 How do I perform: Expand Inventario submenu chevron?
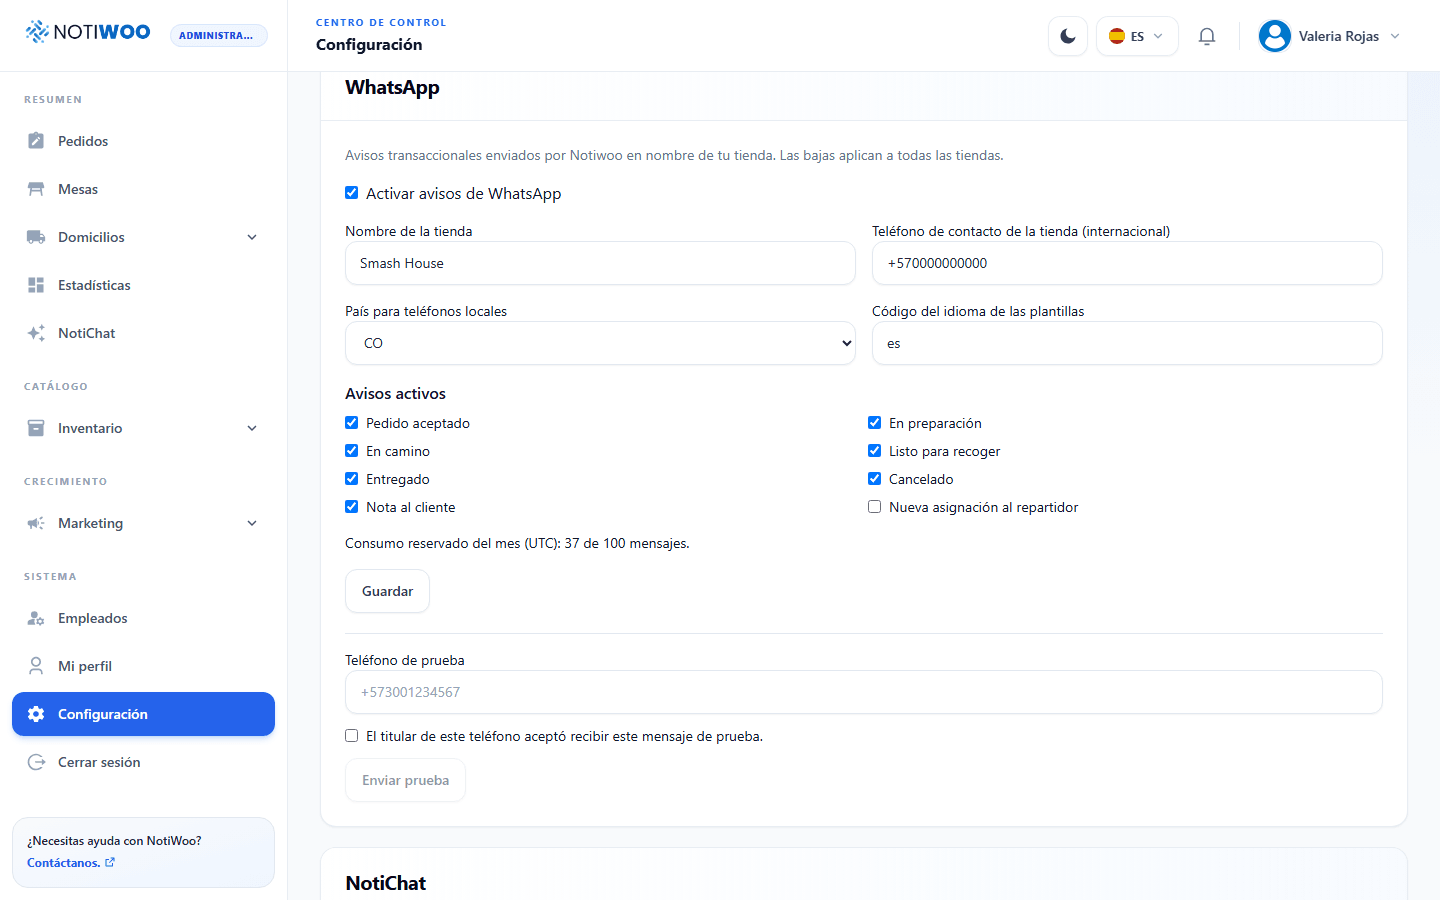tap(252, 428)
